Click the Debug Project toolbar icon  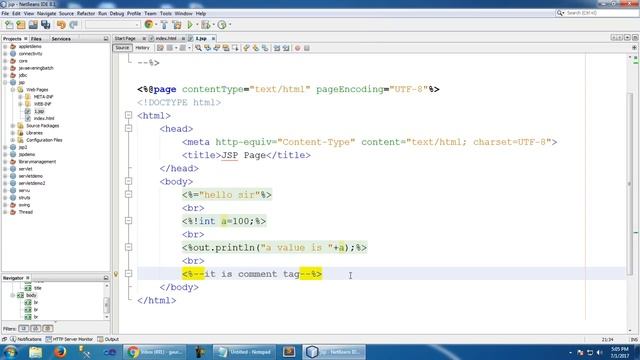coord(205,25)
